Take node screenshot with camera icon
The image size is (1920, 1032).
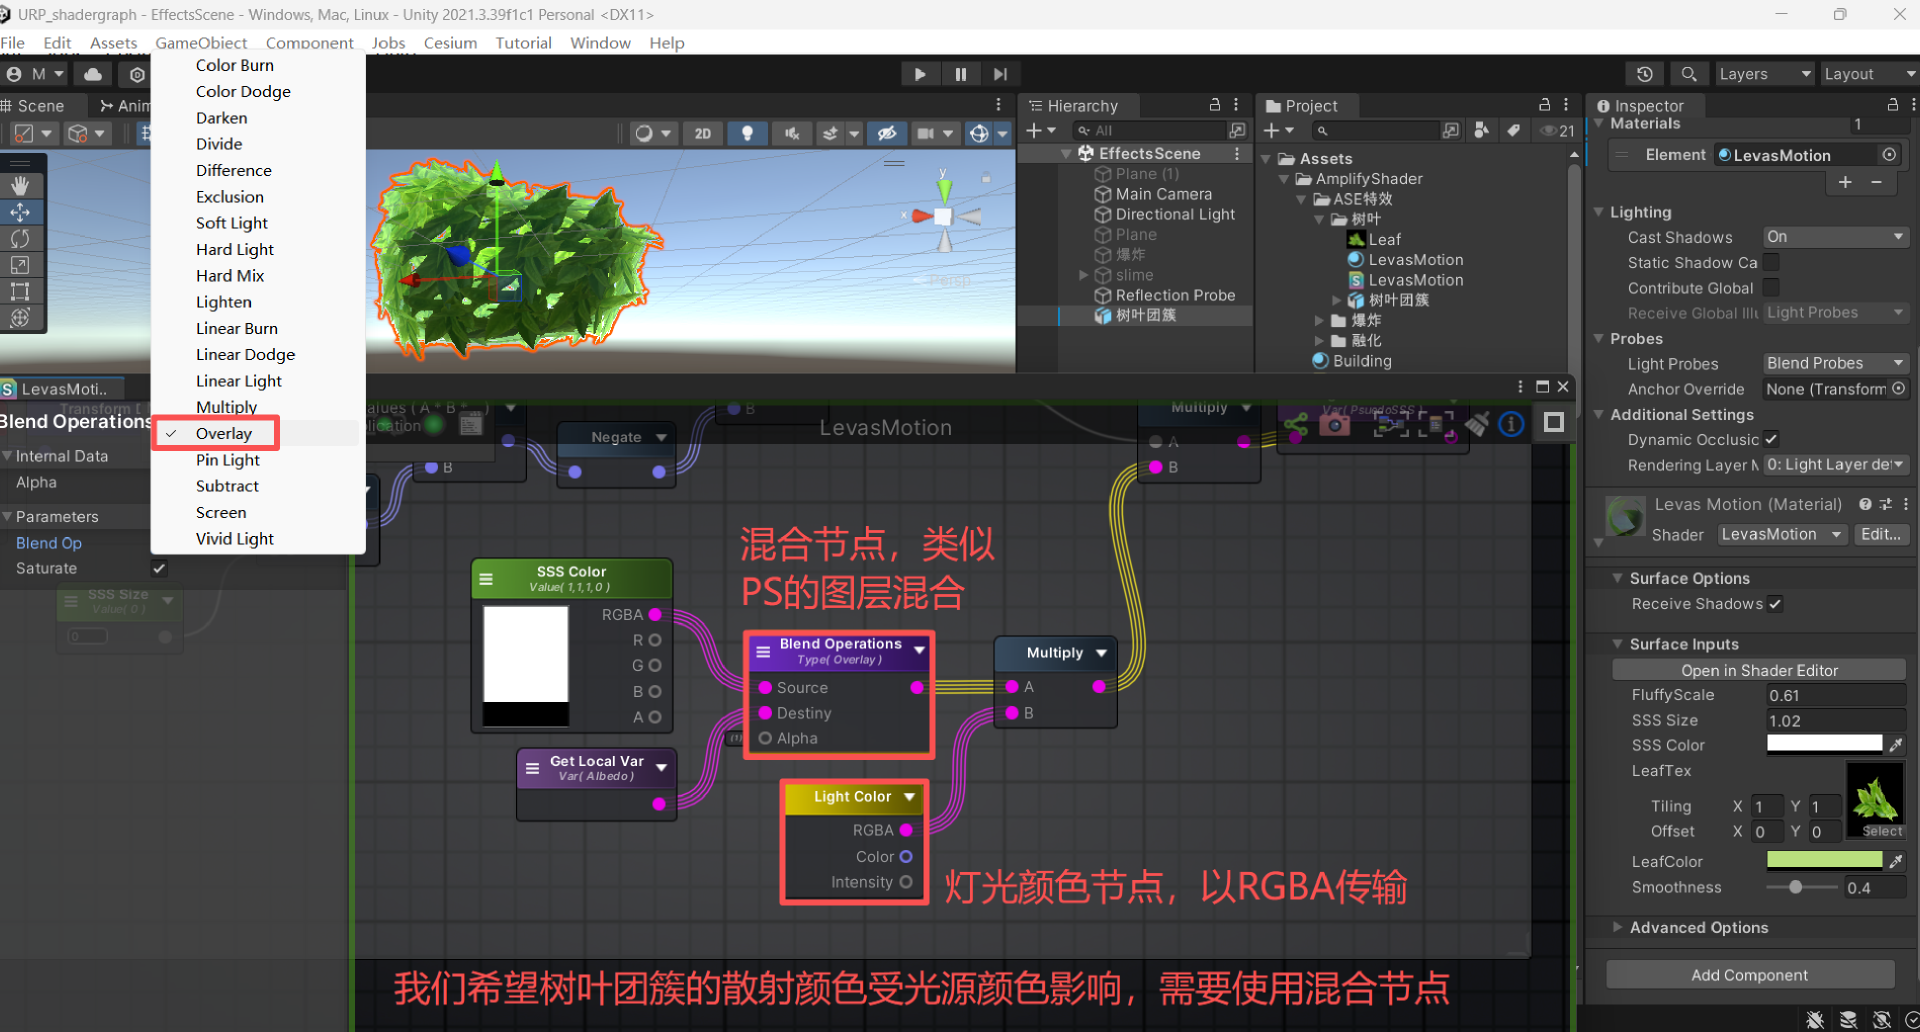[x=1334, y=424]
